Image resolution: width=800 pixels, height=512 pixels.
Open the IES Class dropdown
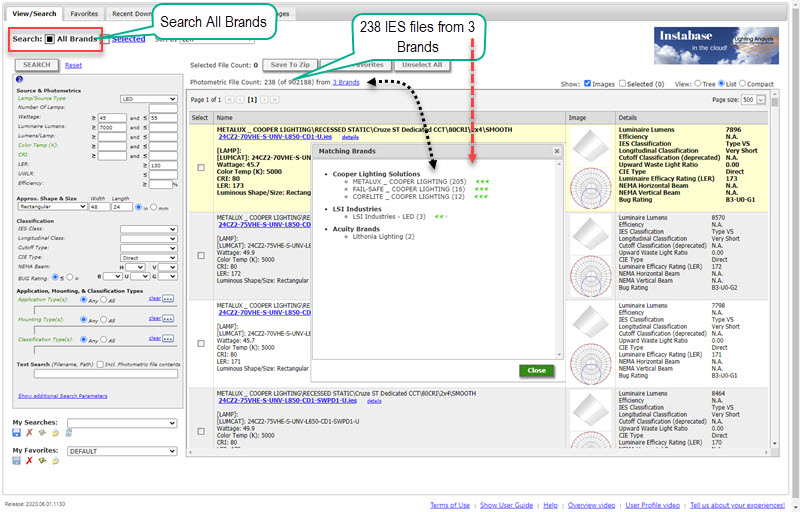tap(148, 229)
